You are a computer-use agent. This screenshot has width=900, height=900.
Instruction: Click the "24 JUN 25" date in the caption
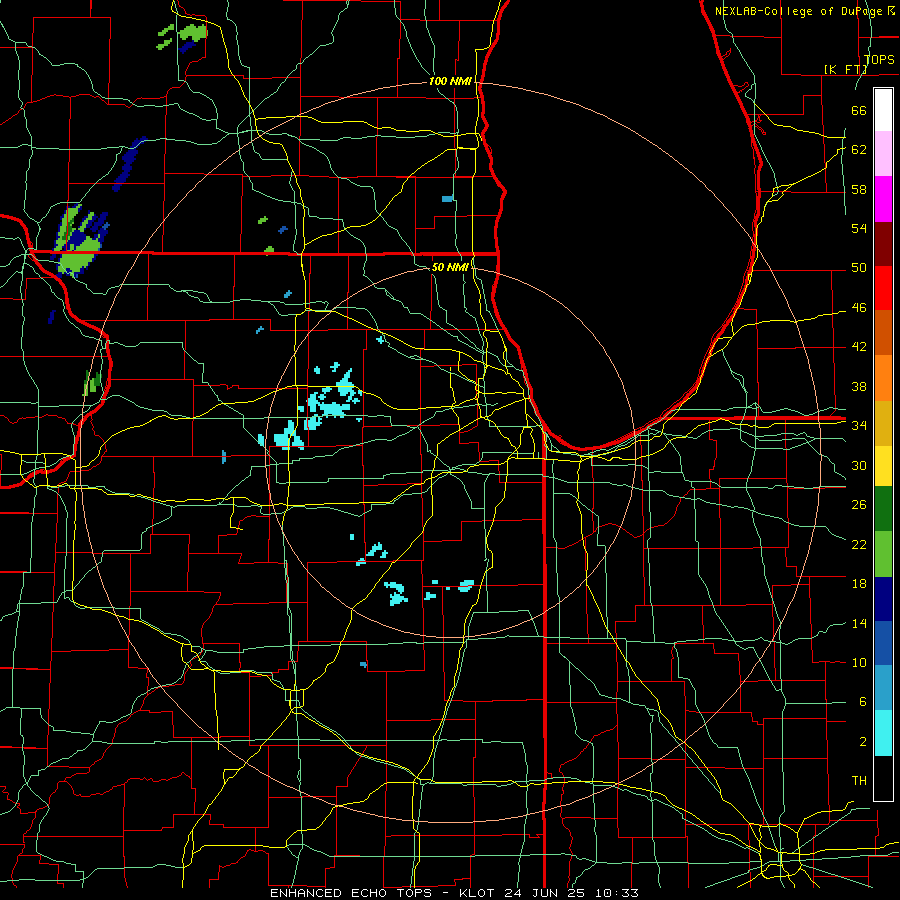547,893
